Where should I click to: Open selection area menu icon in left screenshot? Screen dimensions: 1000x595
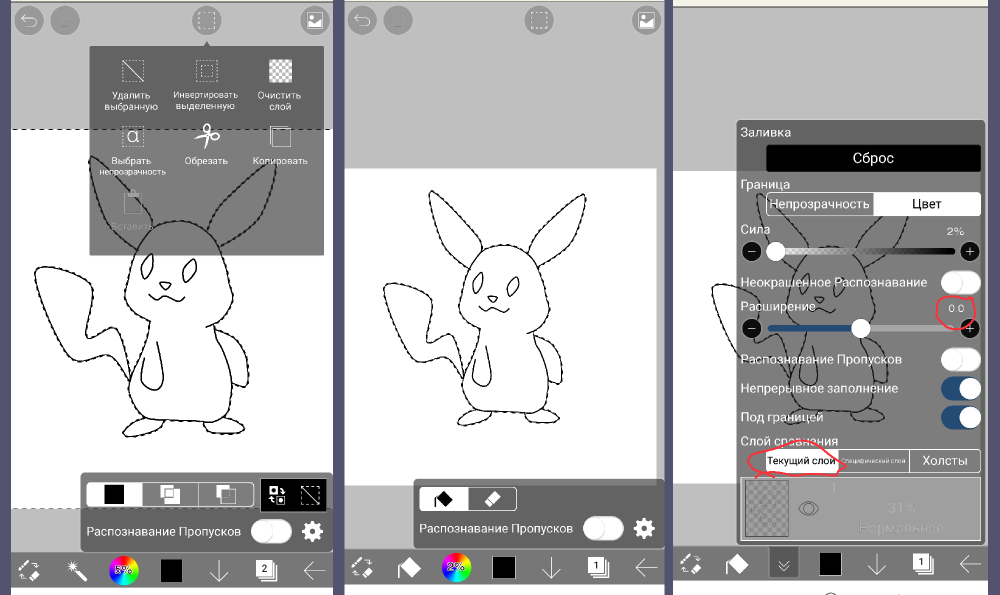click(x=207, y=21)
